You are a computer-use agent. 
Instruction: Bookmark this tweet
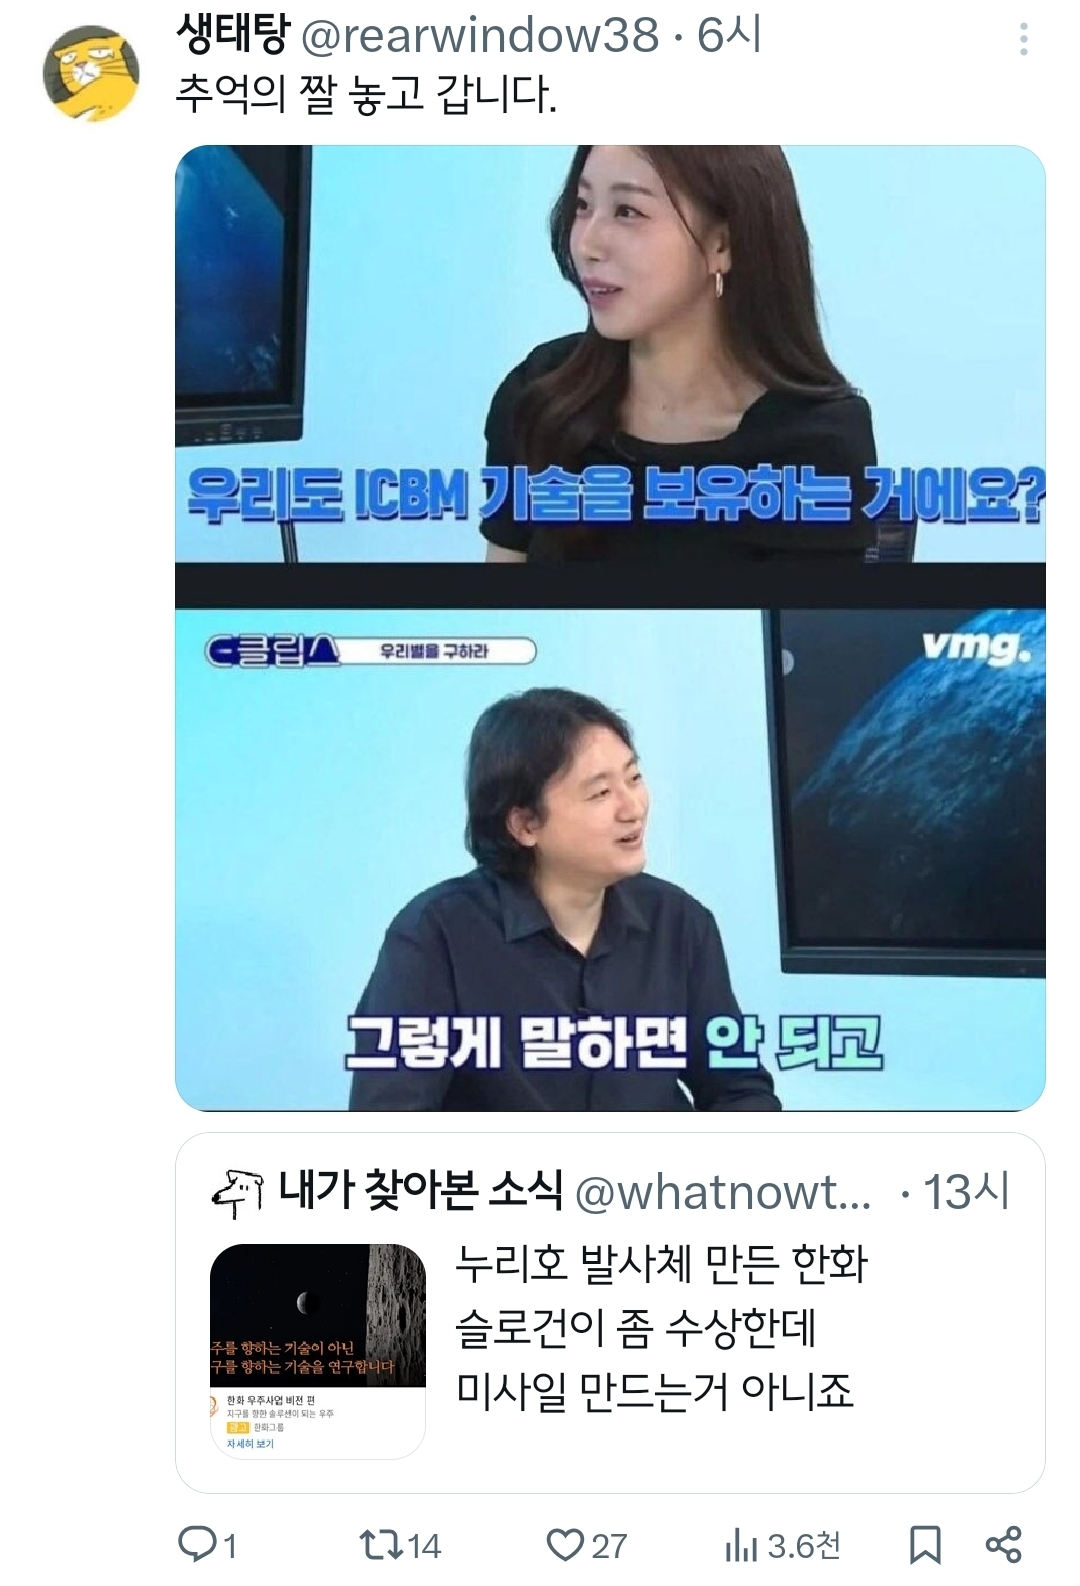[x=925, y=1545]
